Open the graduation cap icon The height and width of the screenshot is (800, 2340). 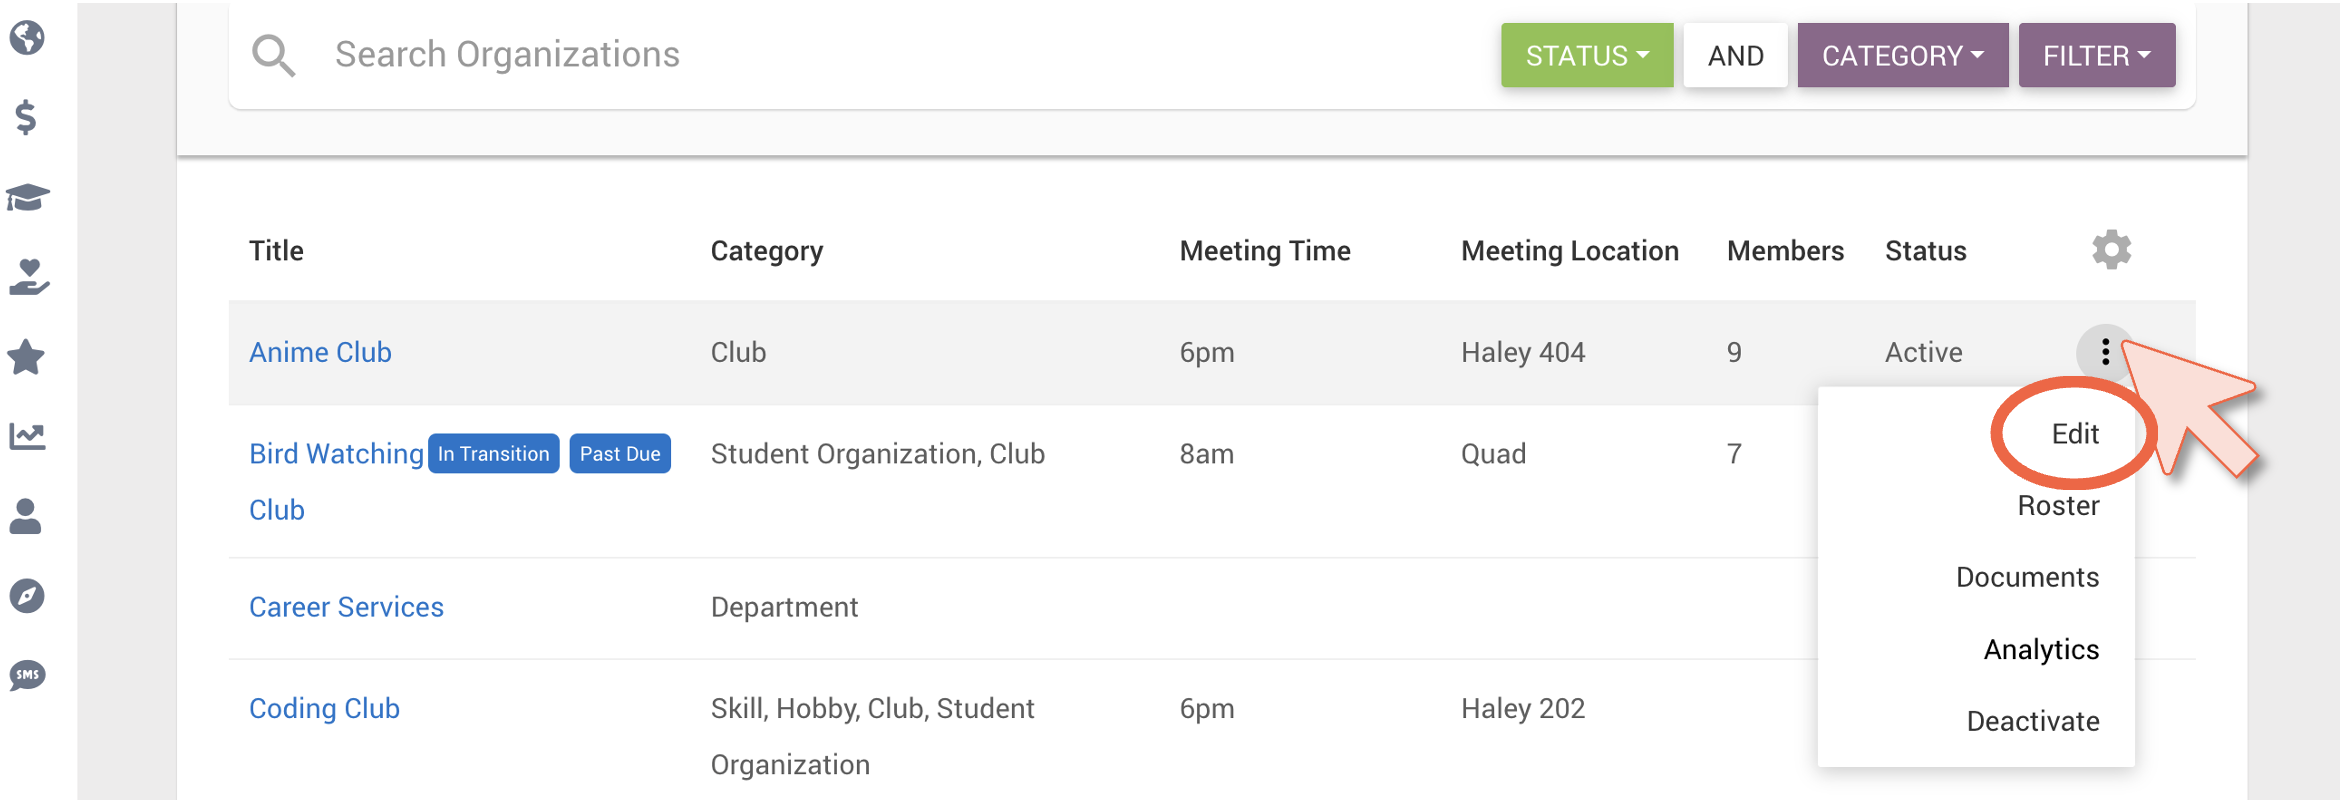pyautogui.click(x=27, y=198)
